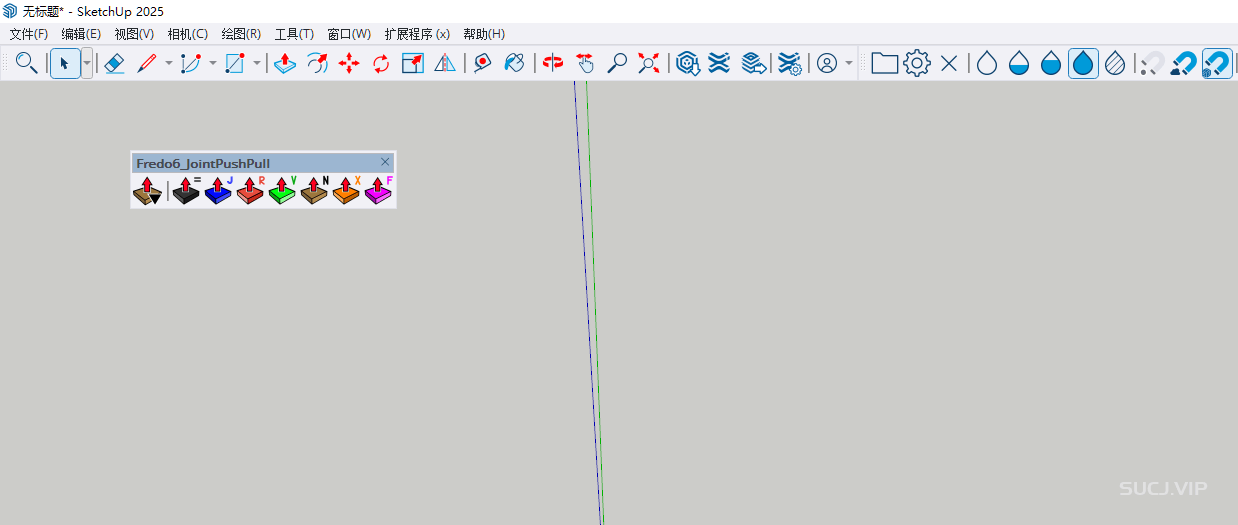This screenshot has width=1238, height=525.
Task: Open the 文件(F) menu
Action: pyautogui.click(x=29, y=34)
